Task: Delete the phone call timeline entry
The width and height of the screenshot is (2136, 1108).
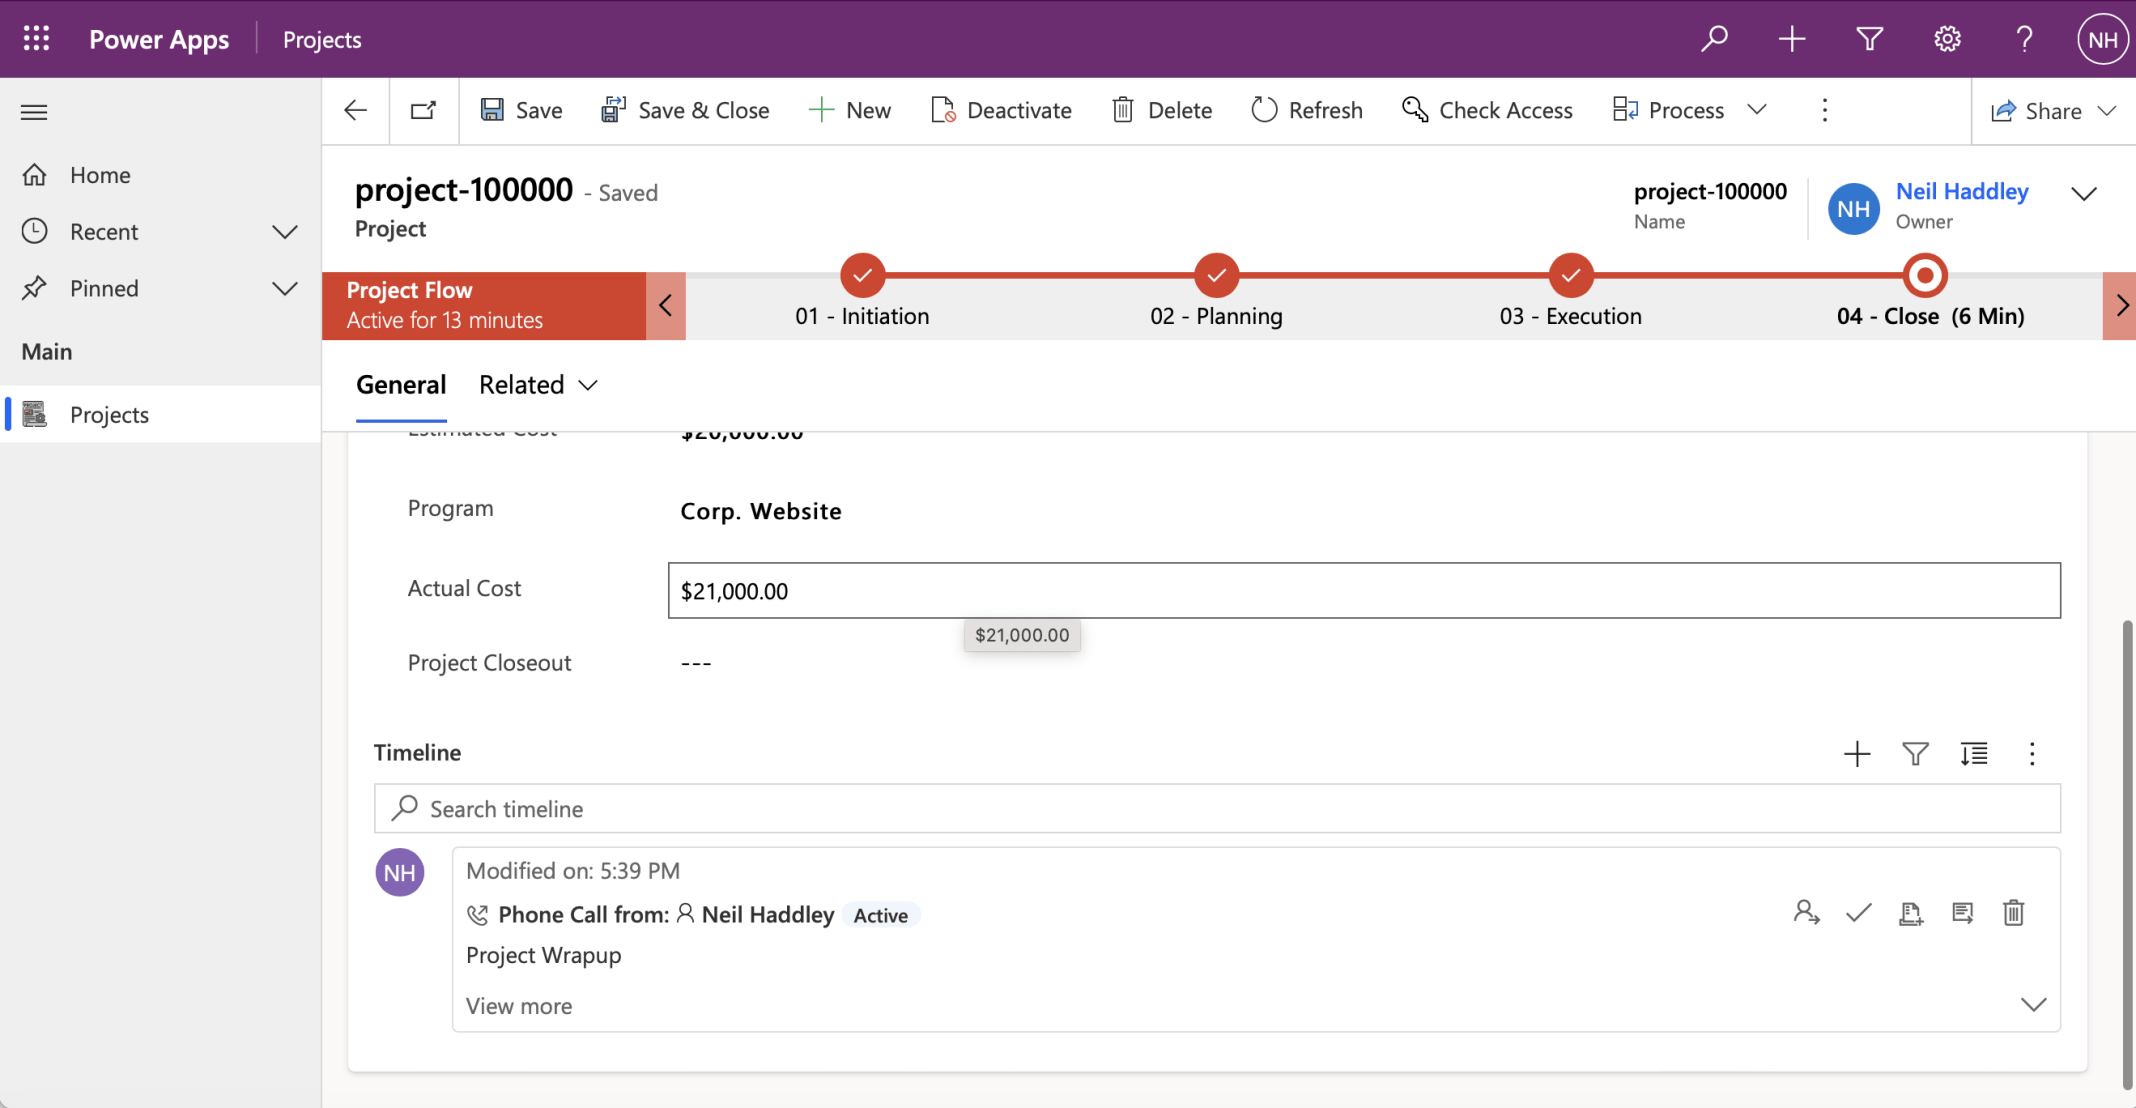Action: click(x=2013, y=913)
